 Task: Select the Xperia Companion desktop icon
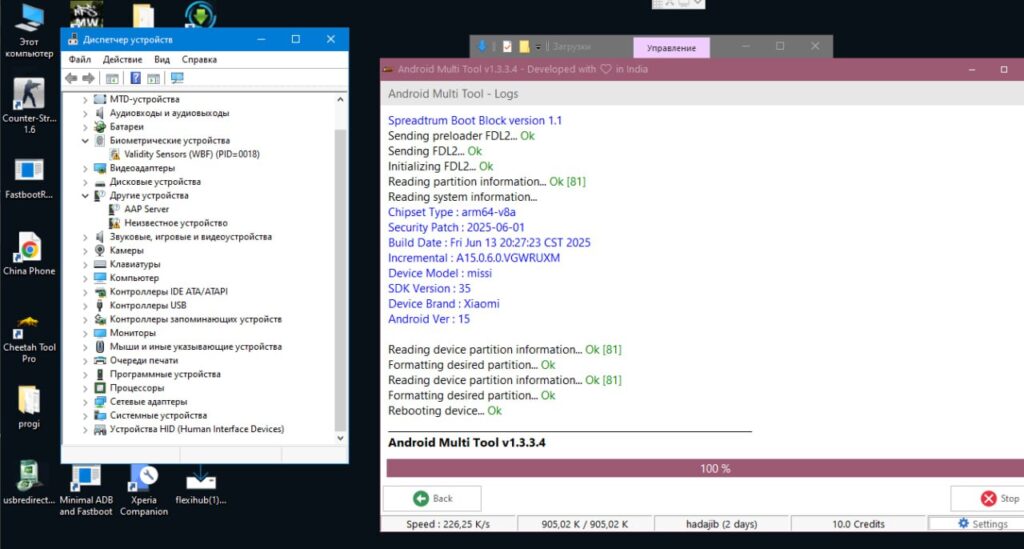(x=144, y=478)
